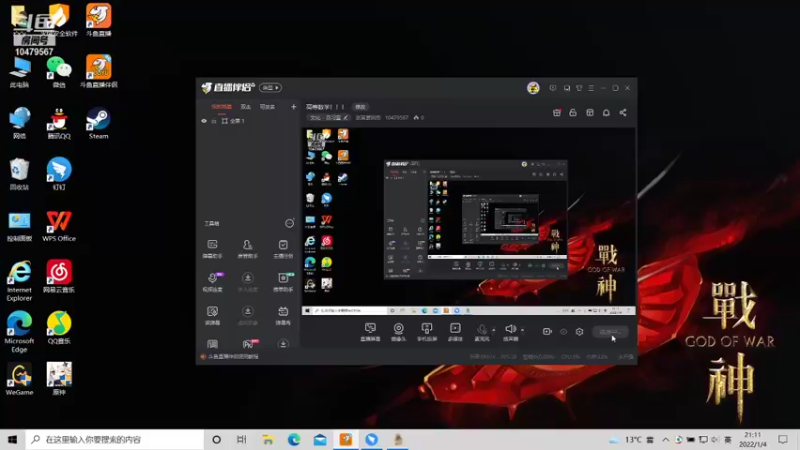
Task: Open the 原神 desktop shortcut
Action: 59,379
